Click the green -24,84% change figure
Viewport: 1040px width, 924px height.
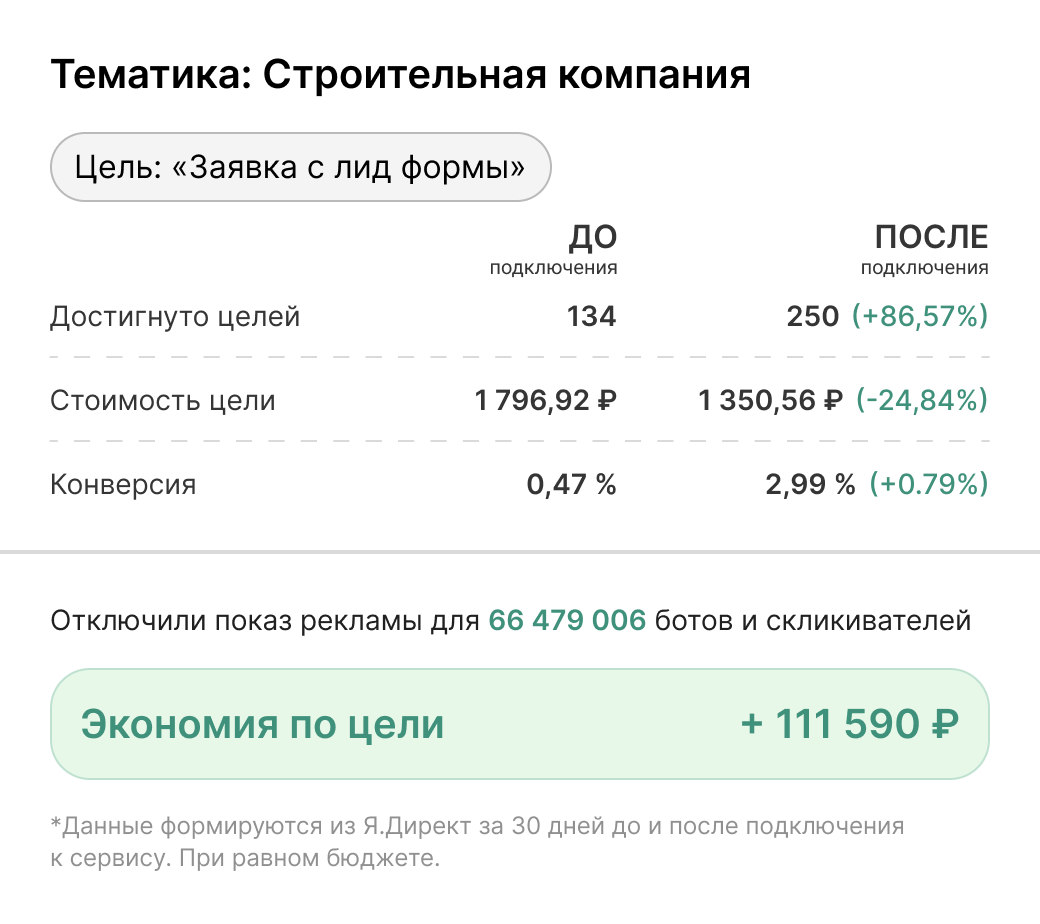coord(921,401)
